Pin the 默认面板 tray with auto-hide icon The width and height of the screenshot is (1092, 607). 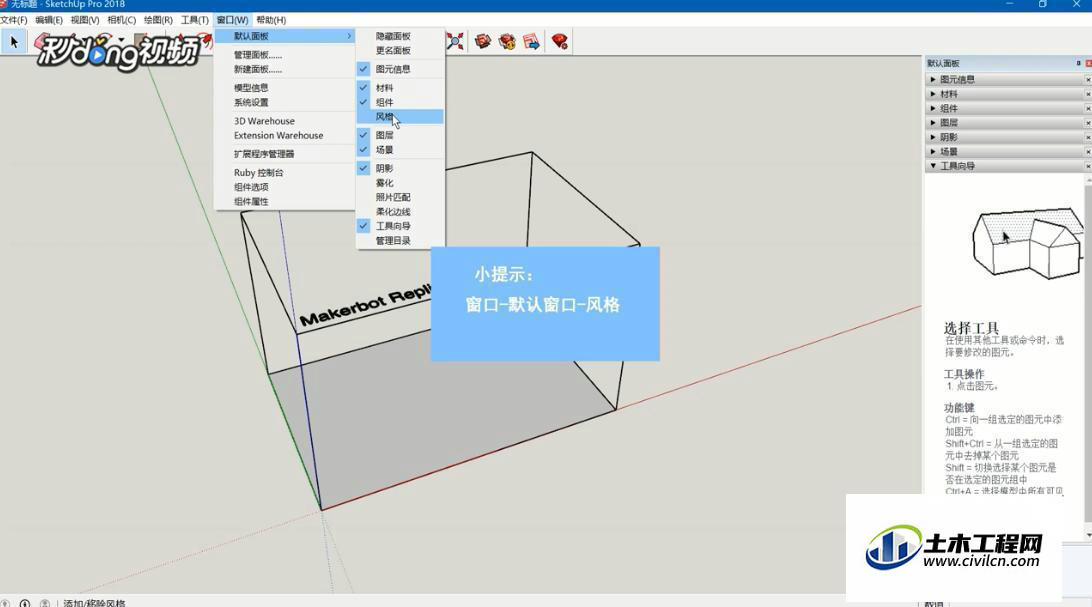click(x=1078, y=63)
